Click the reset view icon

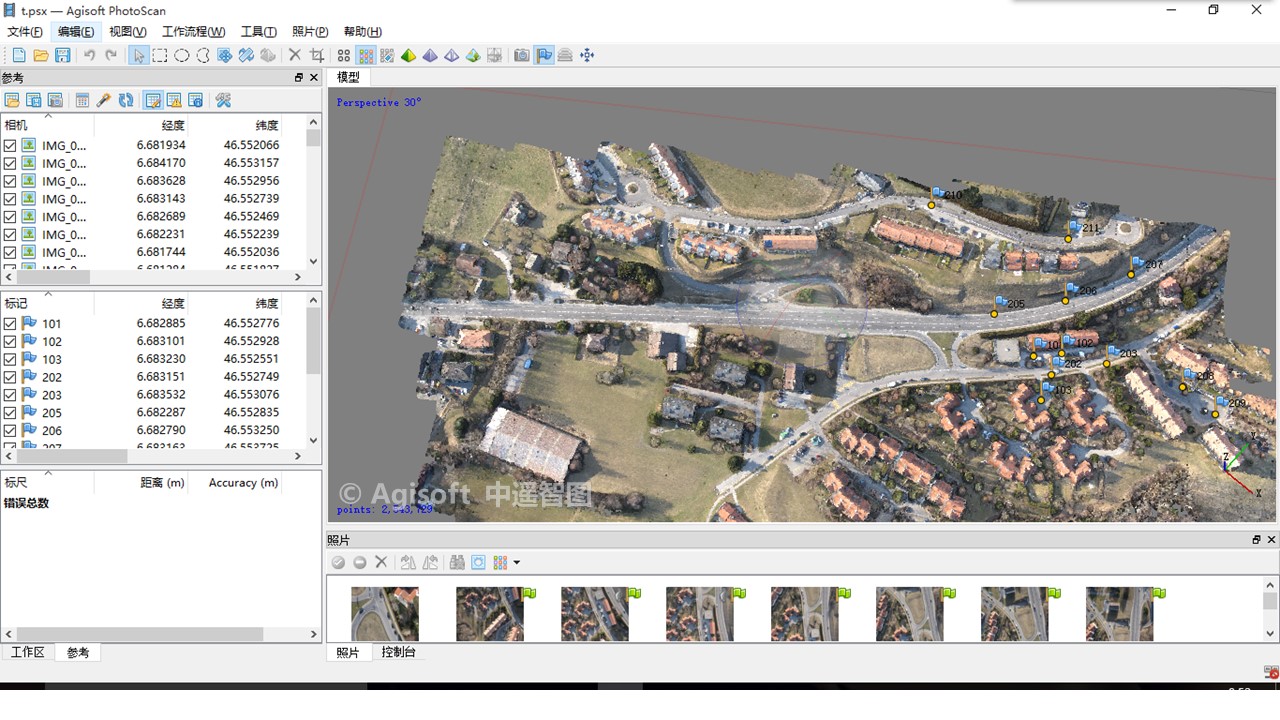click(587, 56)
